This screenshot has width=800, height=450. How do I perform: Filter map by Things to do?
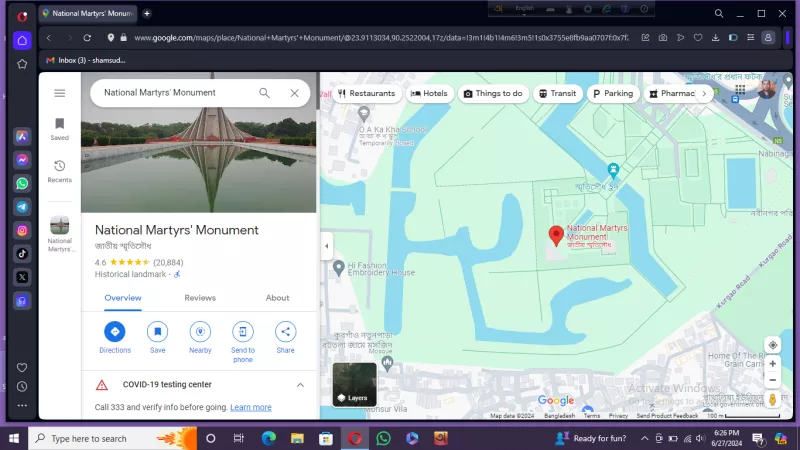coord(493,93)
